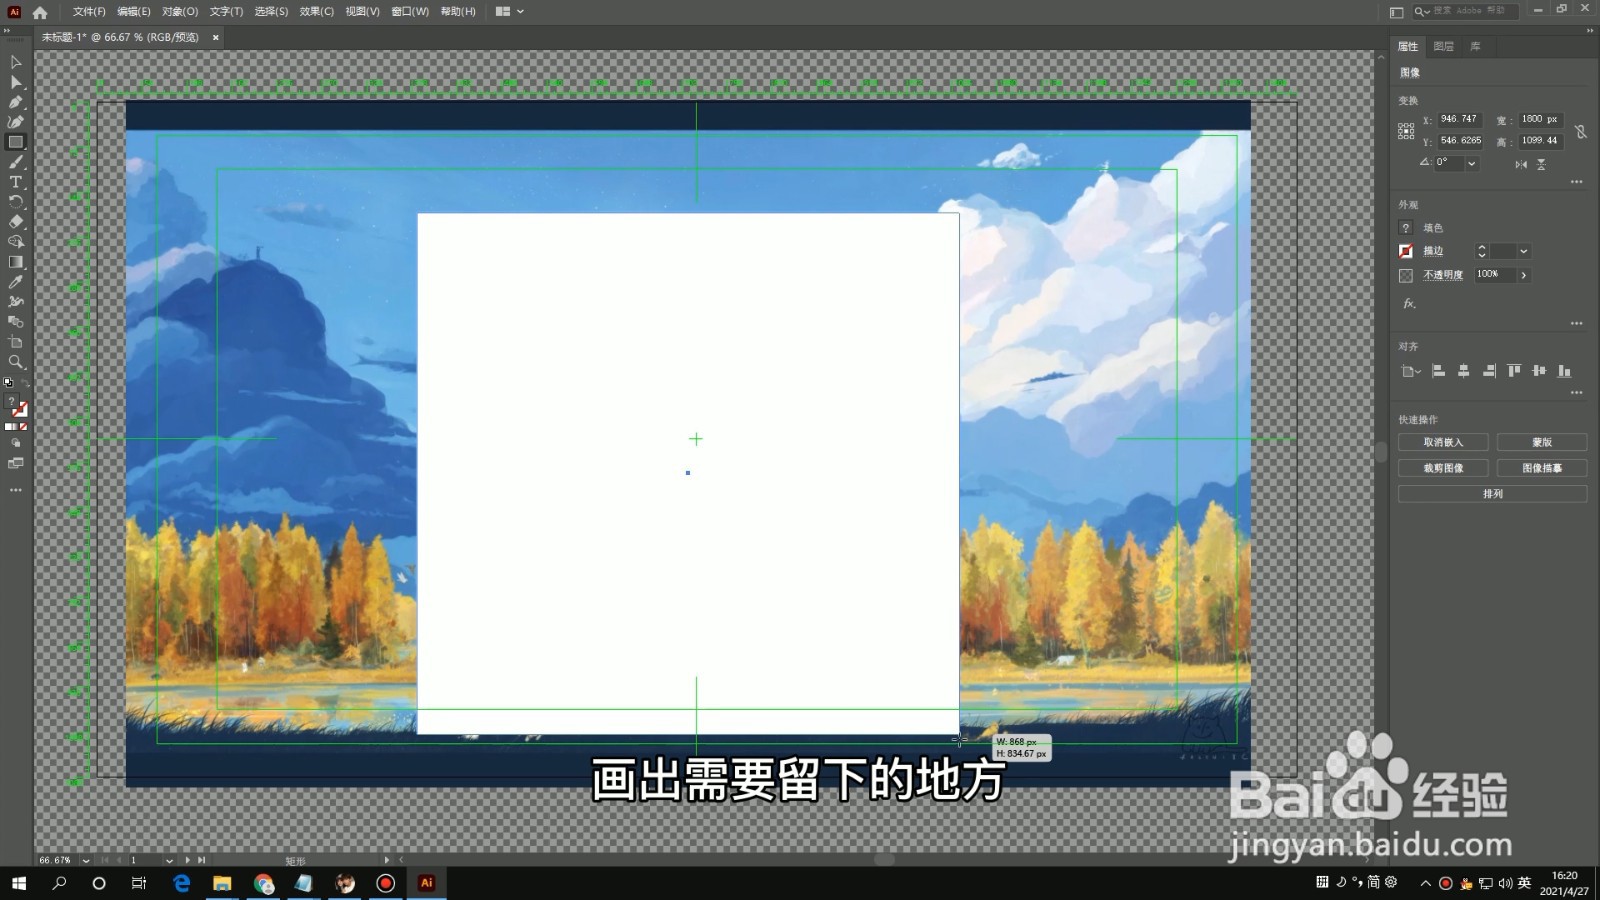This screenshot has width=1600, height=900.
Task: Expand opacity slider arrow
Action: click(1523, 275)
